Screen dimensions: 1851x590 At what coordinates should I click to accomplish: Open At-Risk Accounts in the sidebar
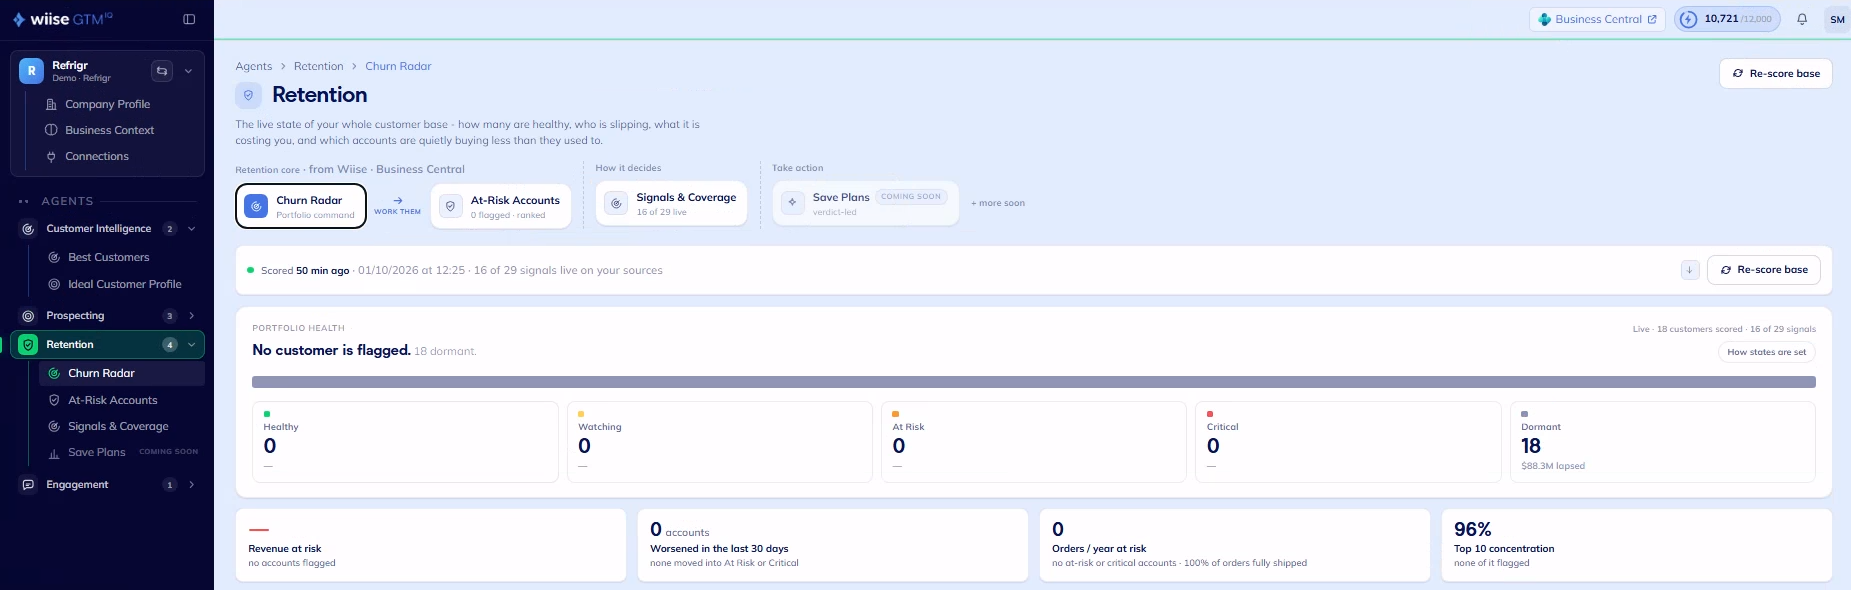pyautogui.click(x=112, y=400)
